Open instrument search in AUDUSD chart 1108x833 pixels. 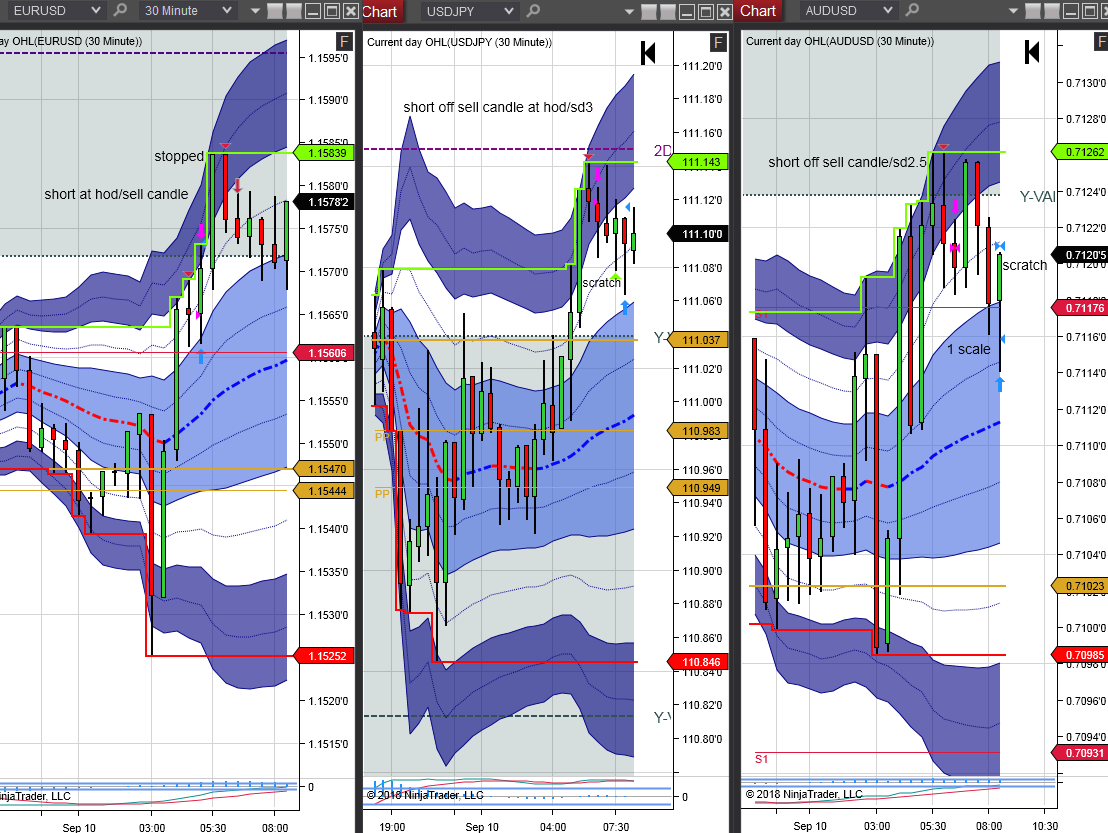[912, 10]
